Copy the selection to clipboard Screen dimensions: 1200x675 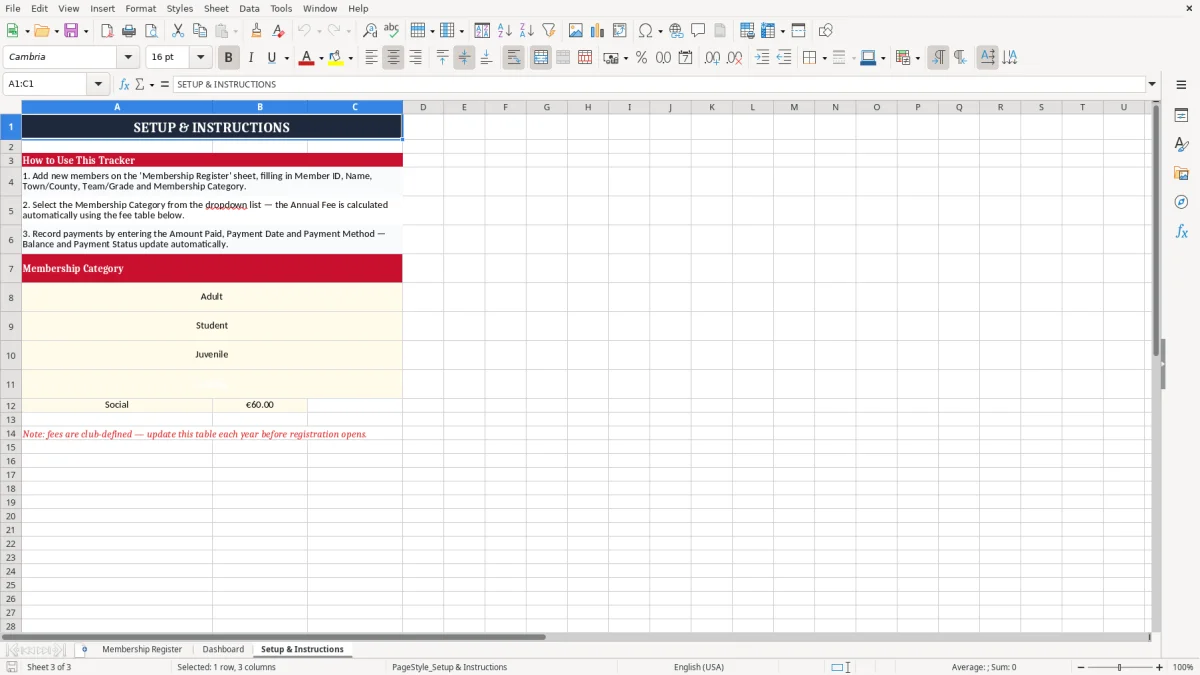[200, 31]
